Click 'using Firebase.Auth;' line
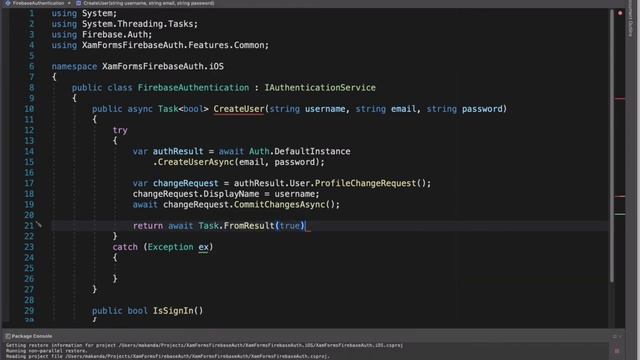 point(102,35)
